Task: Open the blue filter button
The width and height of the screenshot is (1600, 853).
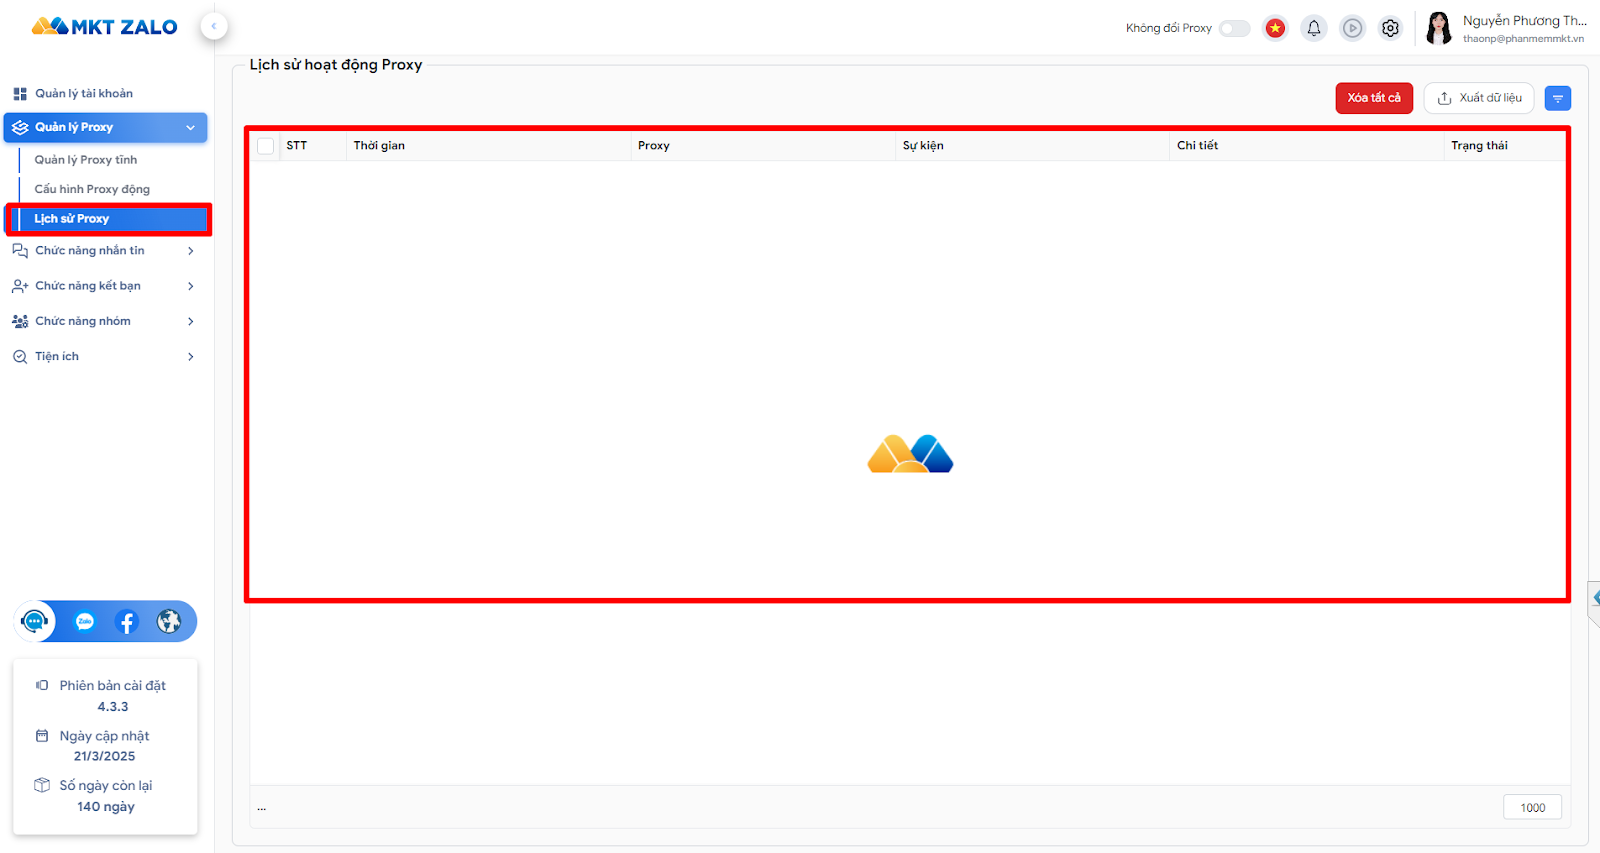Action: coord(1558,98)
